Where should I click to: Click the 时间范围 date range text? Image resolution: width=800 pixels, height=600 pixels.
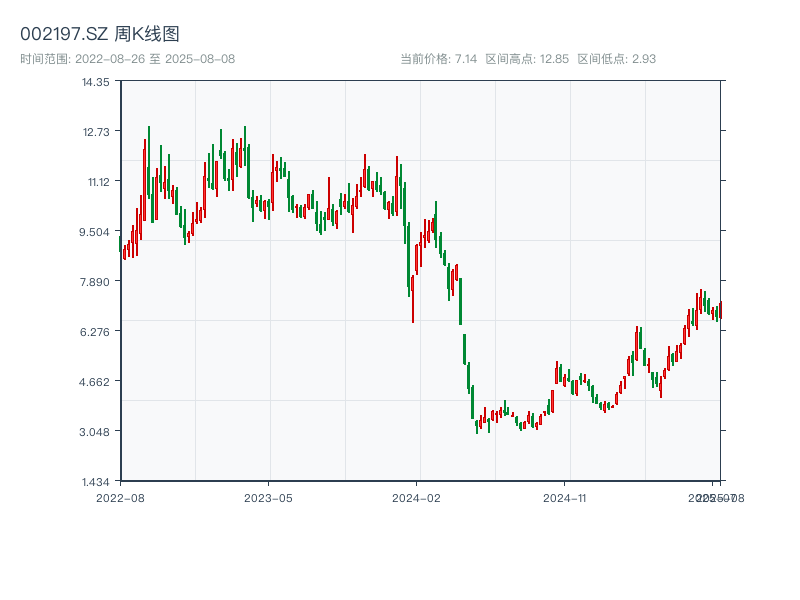(x=128, y=59)
